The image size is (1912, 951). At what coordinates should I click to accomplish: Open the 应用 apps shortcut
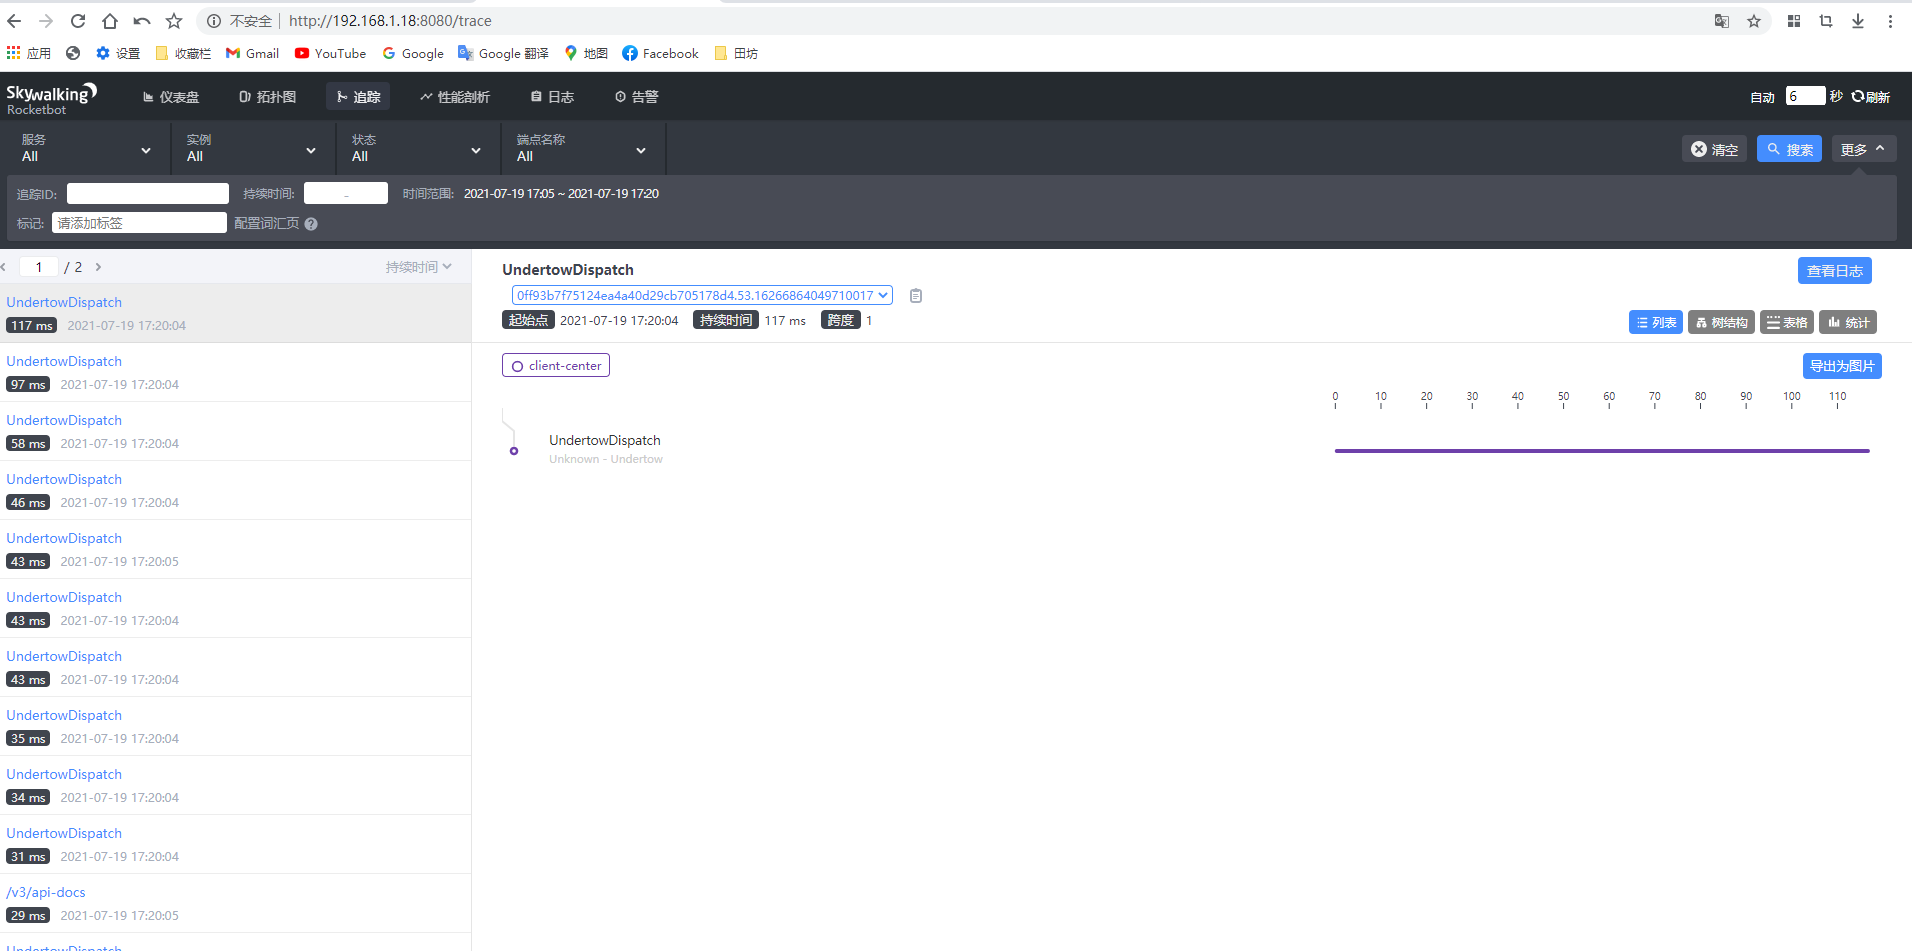28,53
